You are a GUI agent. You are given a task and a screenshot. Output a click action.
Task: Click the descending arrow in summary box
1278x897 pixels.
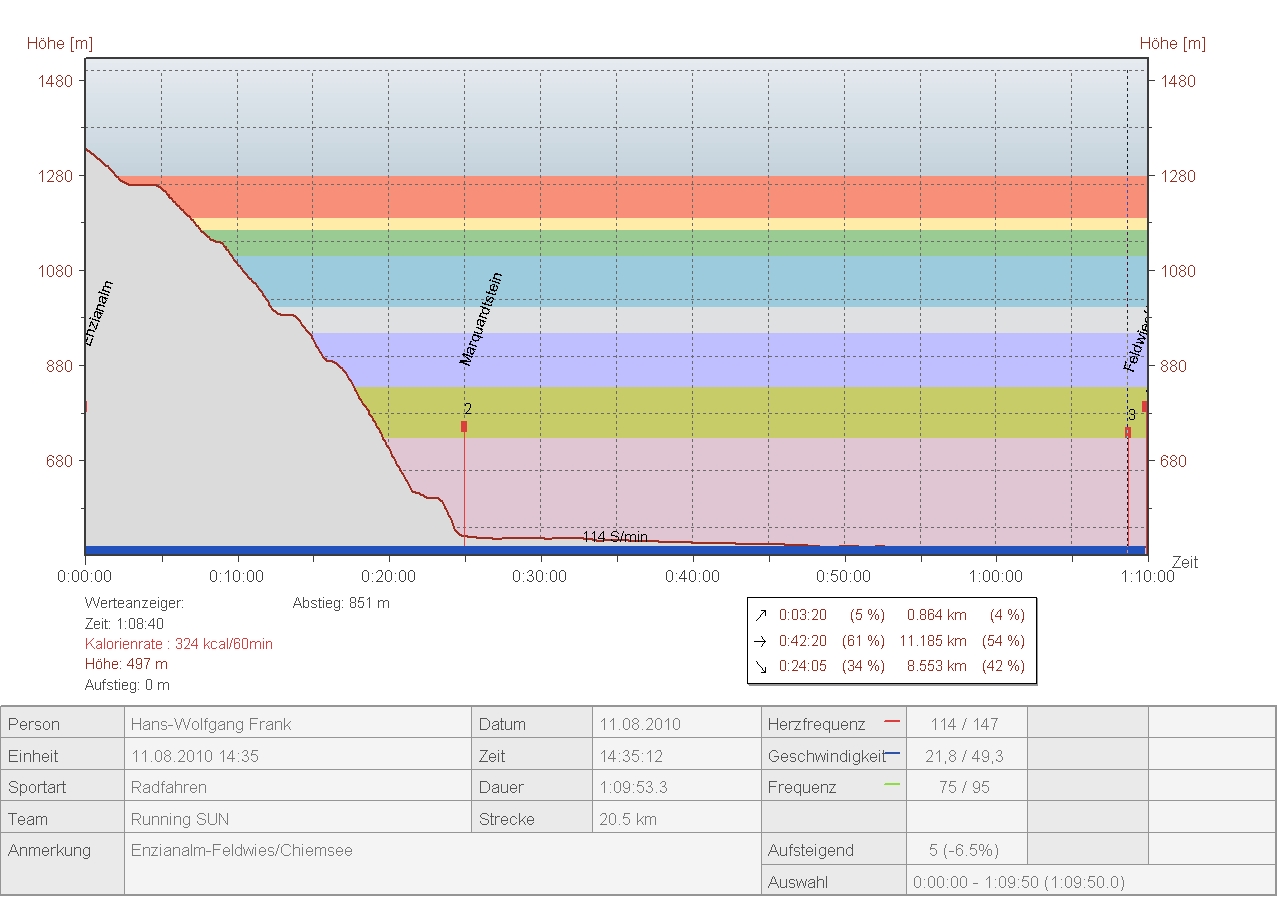coord(761,666)
